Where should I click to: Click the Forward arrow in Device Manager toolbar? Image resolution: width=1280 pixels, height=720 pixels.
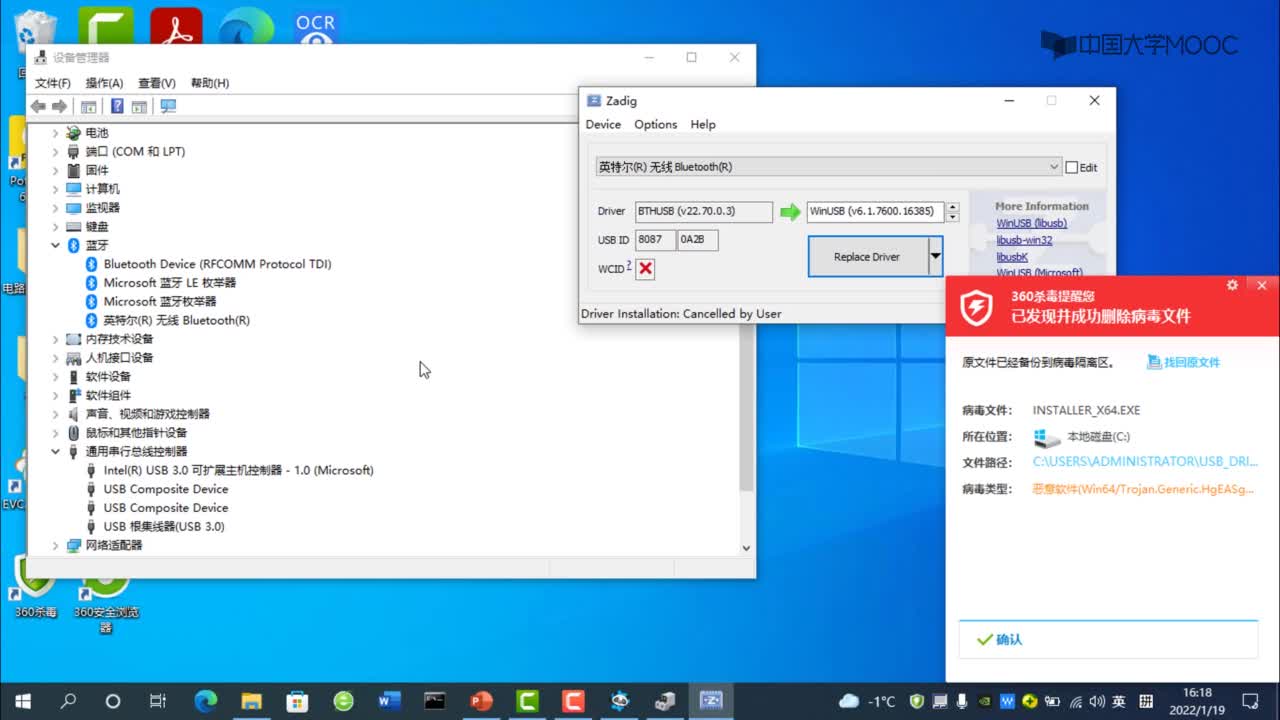[x=59, y=106]
